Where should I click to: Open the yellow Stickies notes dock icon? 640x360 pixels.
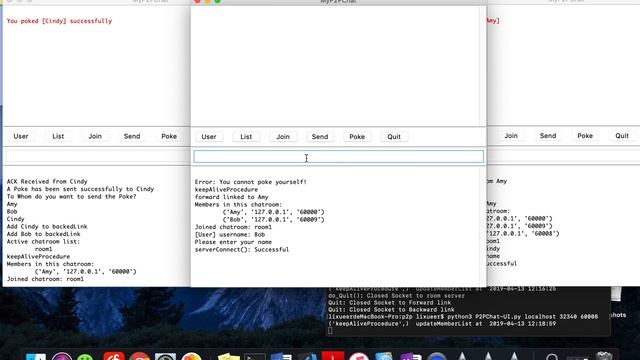[229, 356]
